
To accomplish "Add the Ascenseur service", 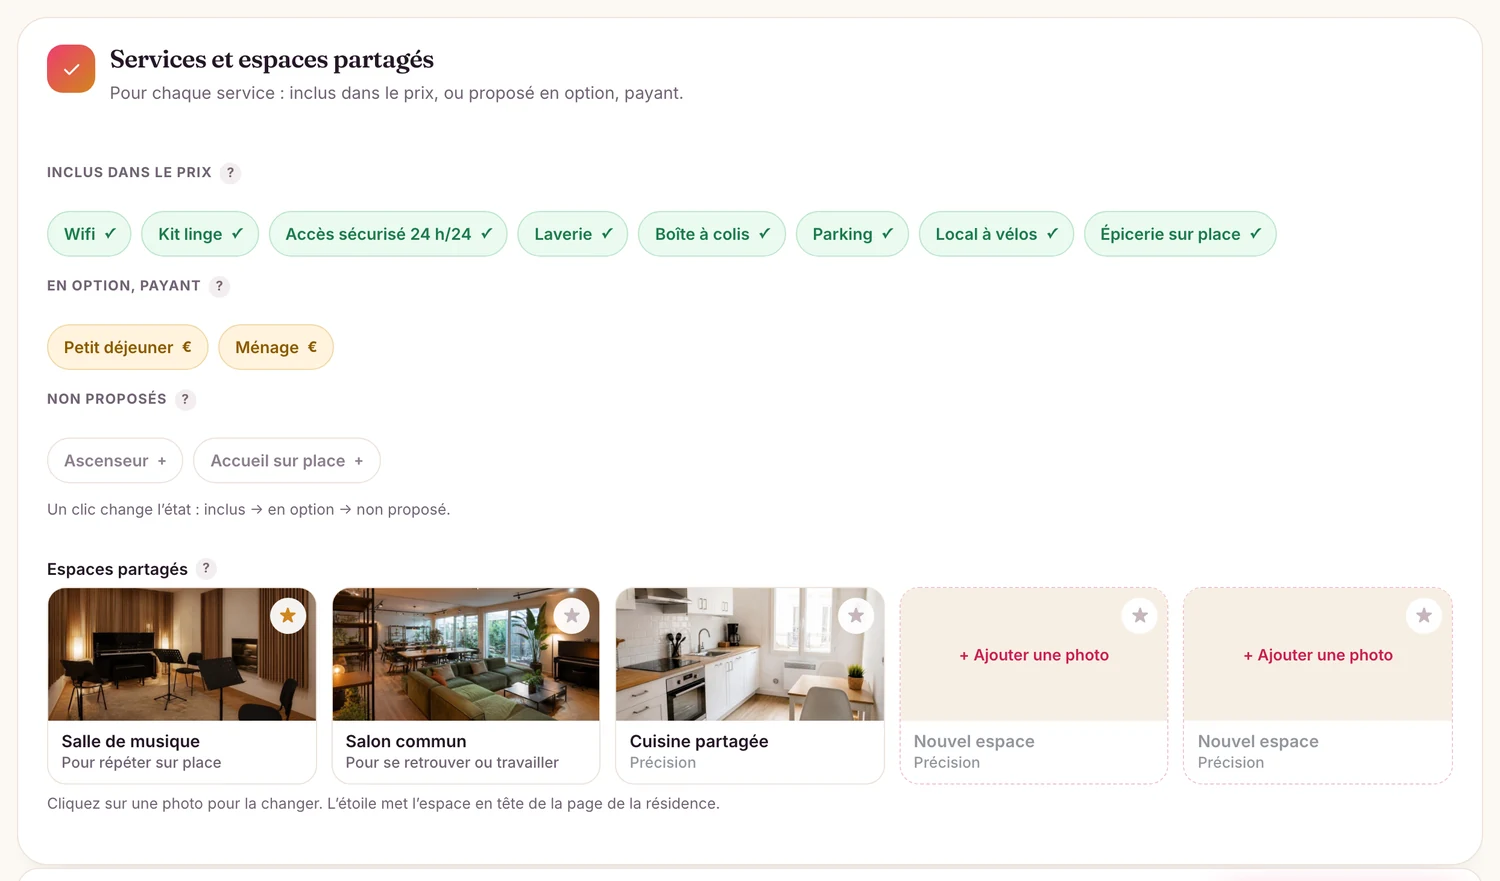I will tap(115, 461).
